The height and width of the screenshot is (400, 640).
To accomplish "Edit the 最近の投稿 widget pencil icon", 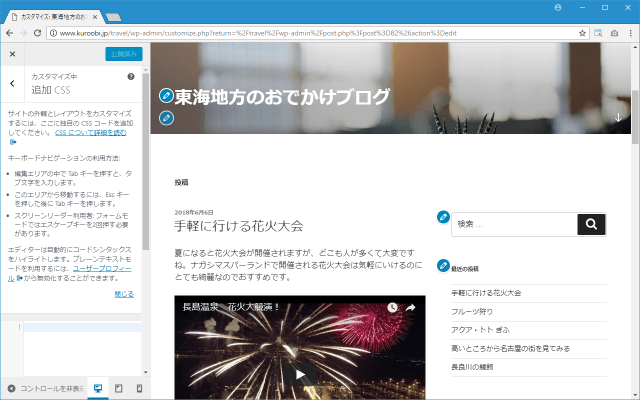I will [443, 266].
